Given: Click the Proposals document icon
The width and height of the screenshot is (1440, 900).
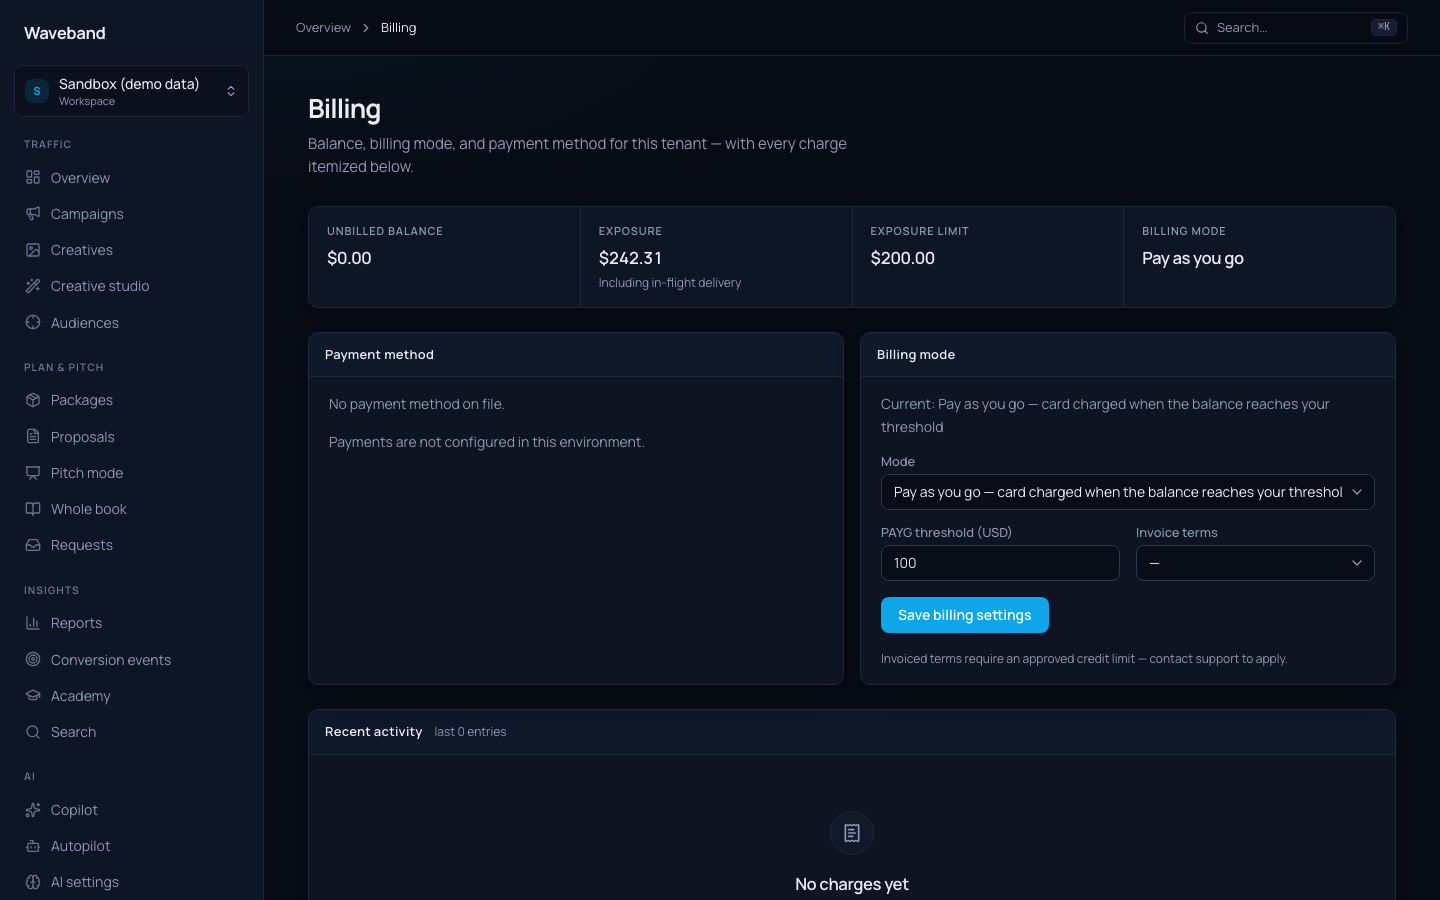Looking at the screenshot, I should [33, 436].
